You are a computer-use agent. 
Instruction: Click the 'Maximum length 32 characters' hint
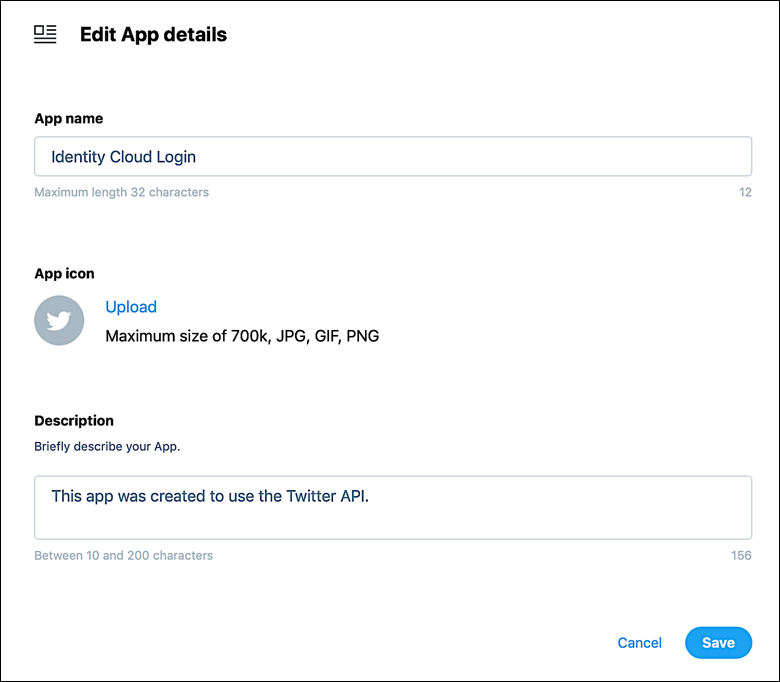pyautogui.click(x=122, y=192)
